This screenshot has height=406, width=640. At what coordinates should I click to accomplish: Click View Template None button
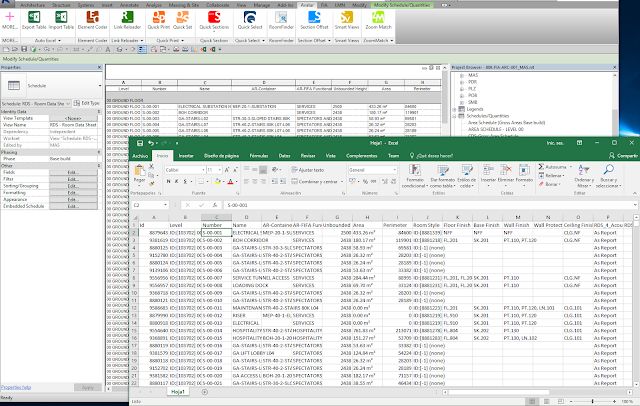tap(73, 118)
